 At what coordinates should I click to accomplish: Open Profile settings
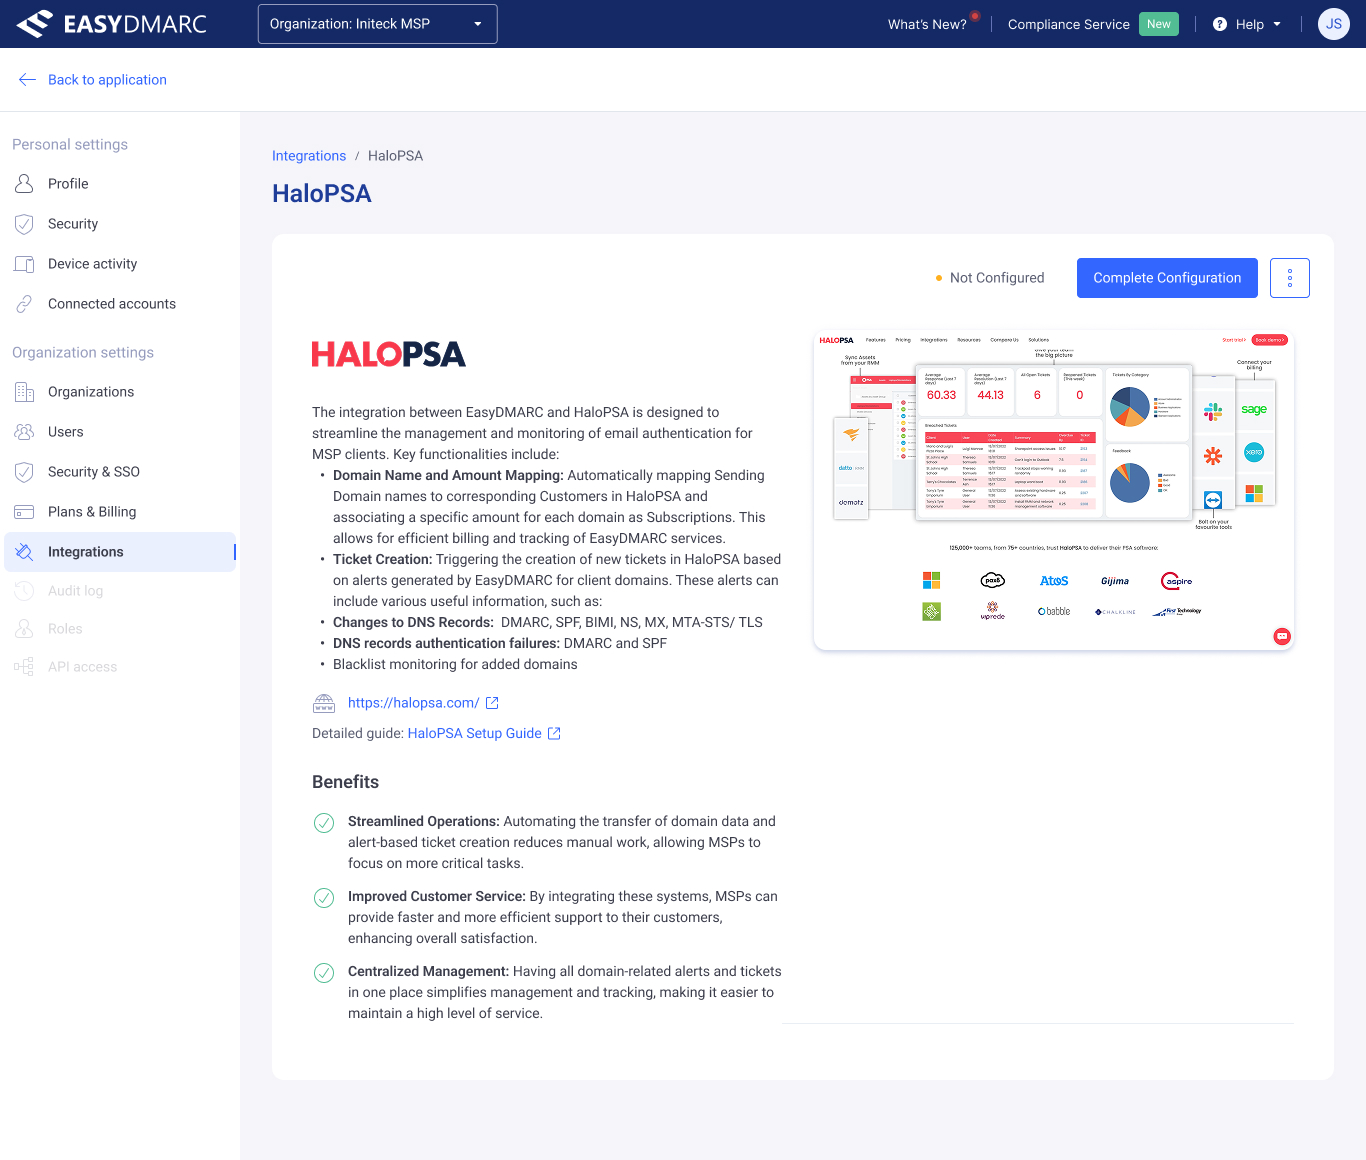[x=68, y=184]
